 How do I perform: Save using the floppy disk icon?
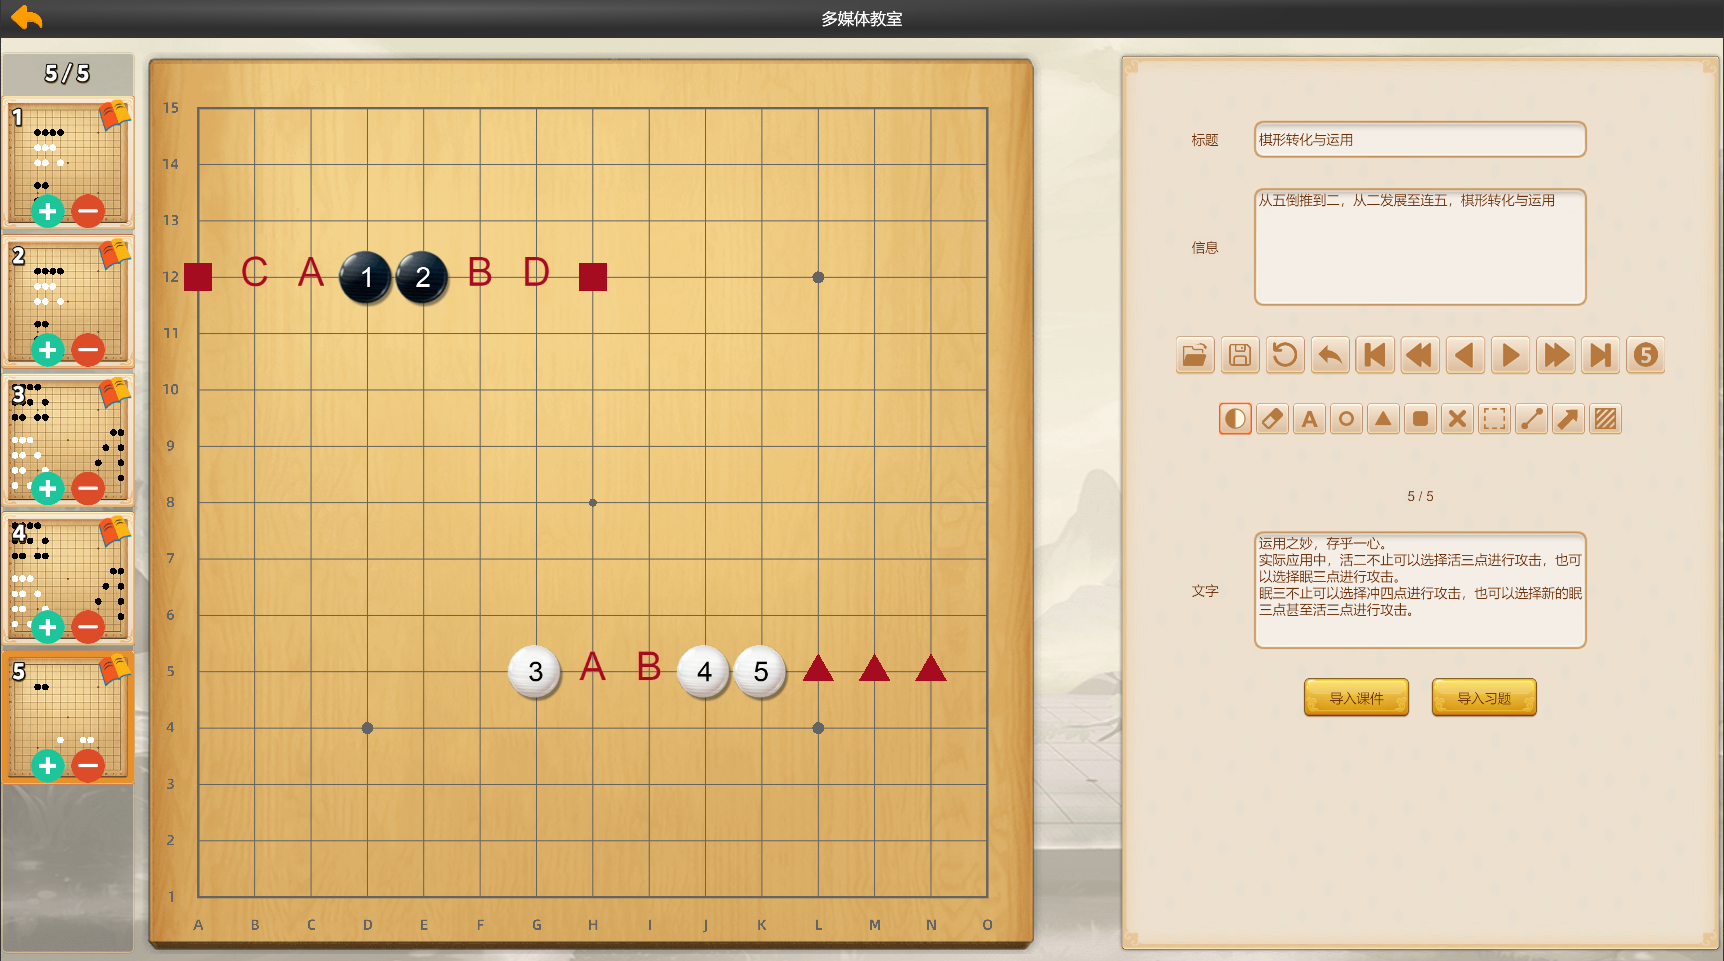[1240, 355]
